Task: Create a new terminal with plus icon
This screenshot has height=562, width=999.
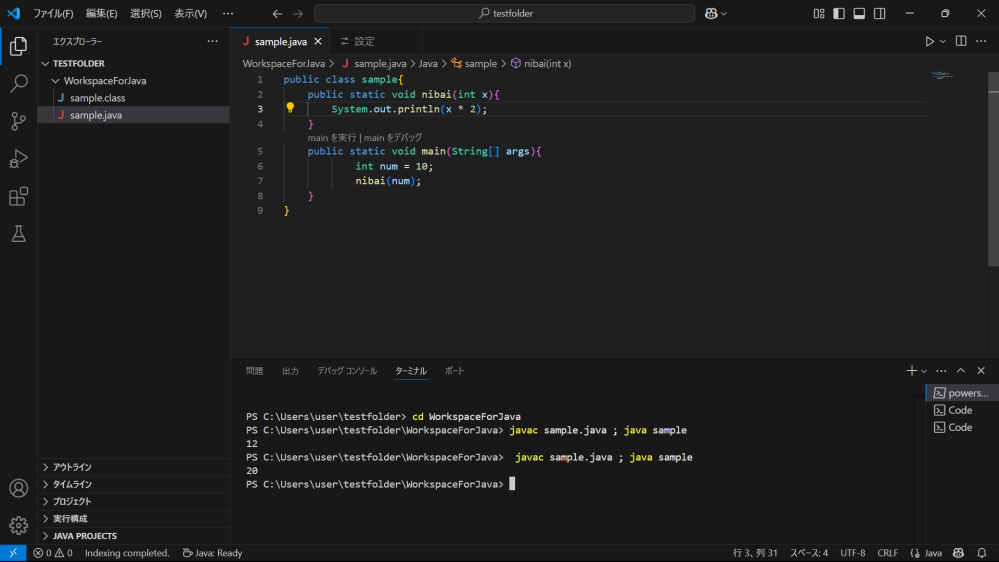Action: (912, 371)
